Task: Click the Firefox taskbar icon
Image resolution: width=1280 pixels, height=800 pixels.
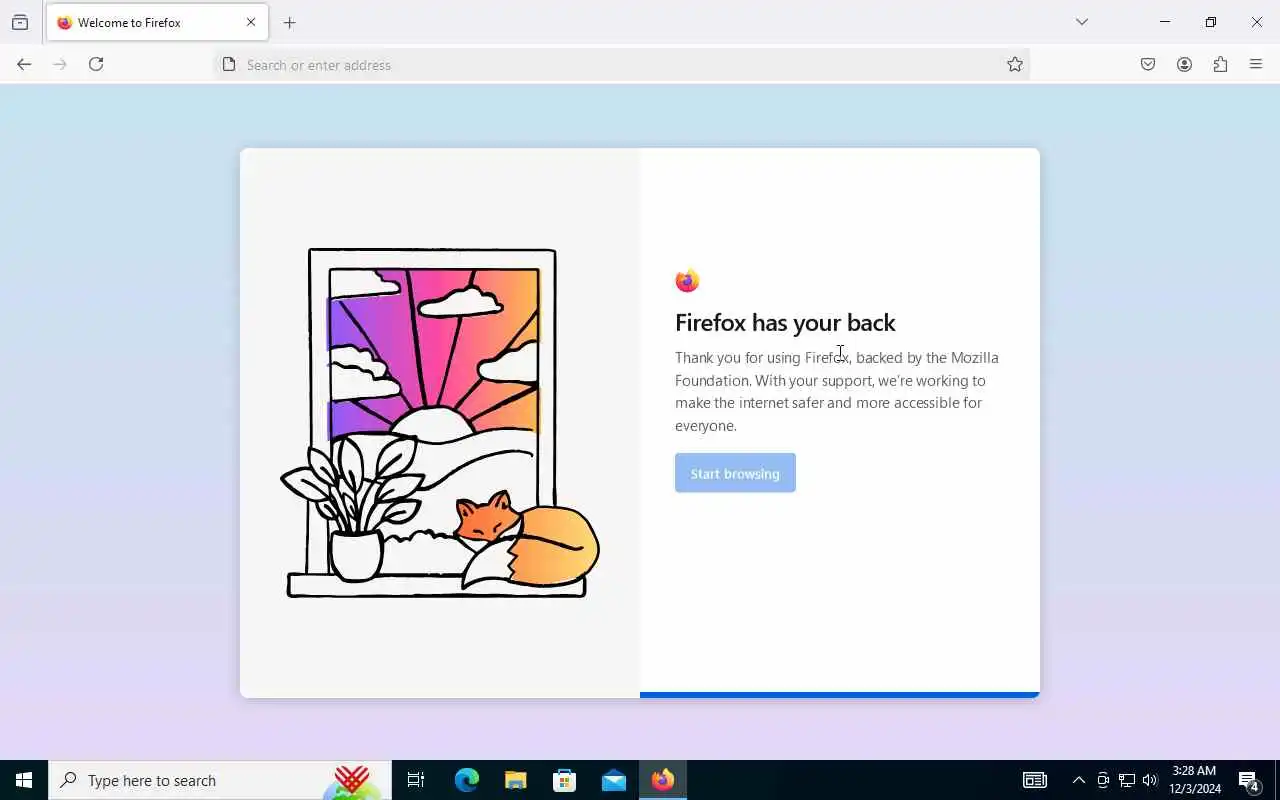Action: coord(663,780)
